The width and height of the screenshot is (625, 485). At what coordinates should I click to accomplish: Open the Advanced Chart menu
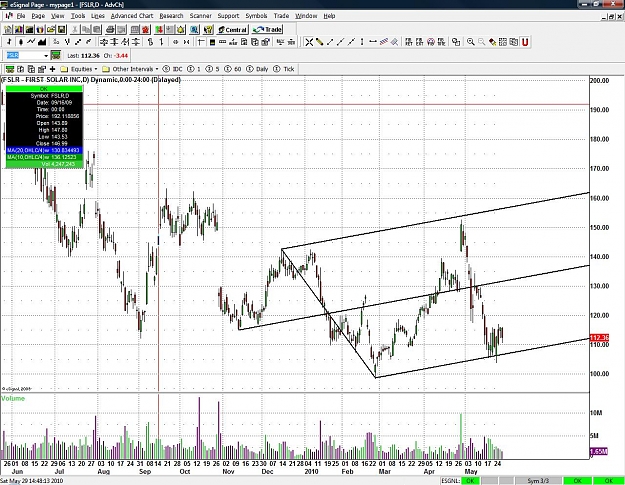pos(132,16)
